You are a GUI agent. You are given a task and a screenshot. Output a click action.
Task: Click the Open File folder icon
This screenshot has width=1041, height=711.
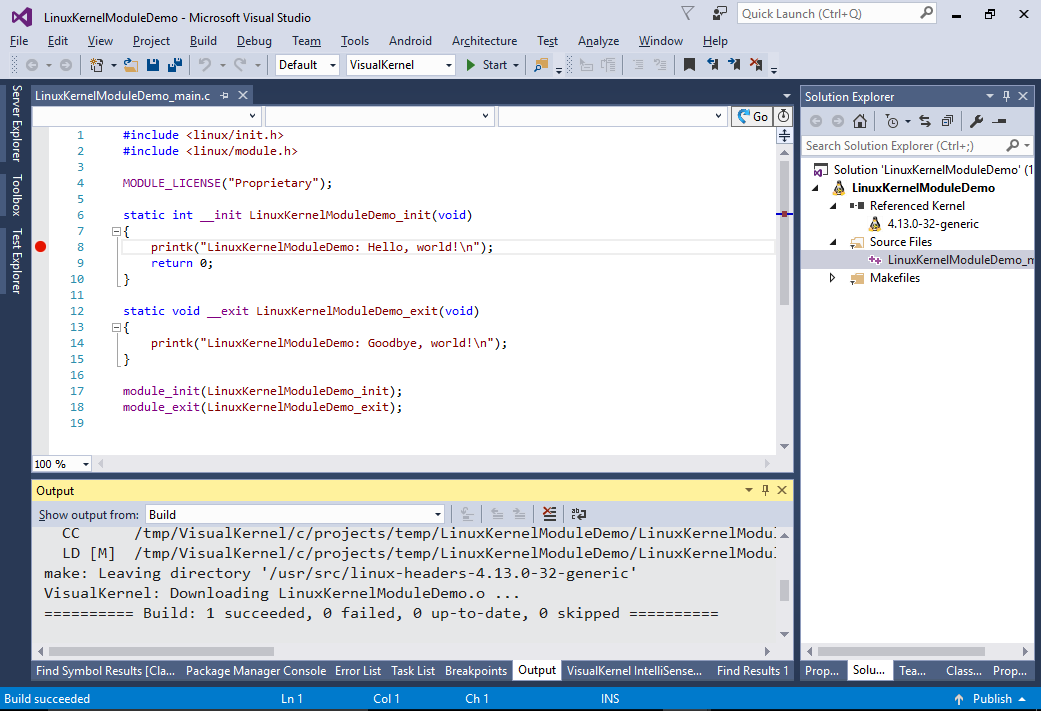tap(131, 64)
